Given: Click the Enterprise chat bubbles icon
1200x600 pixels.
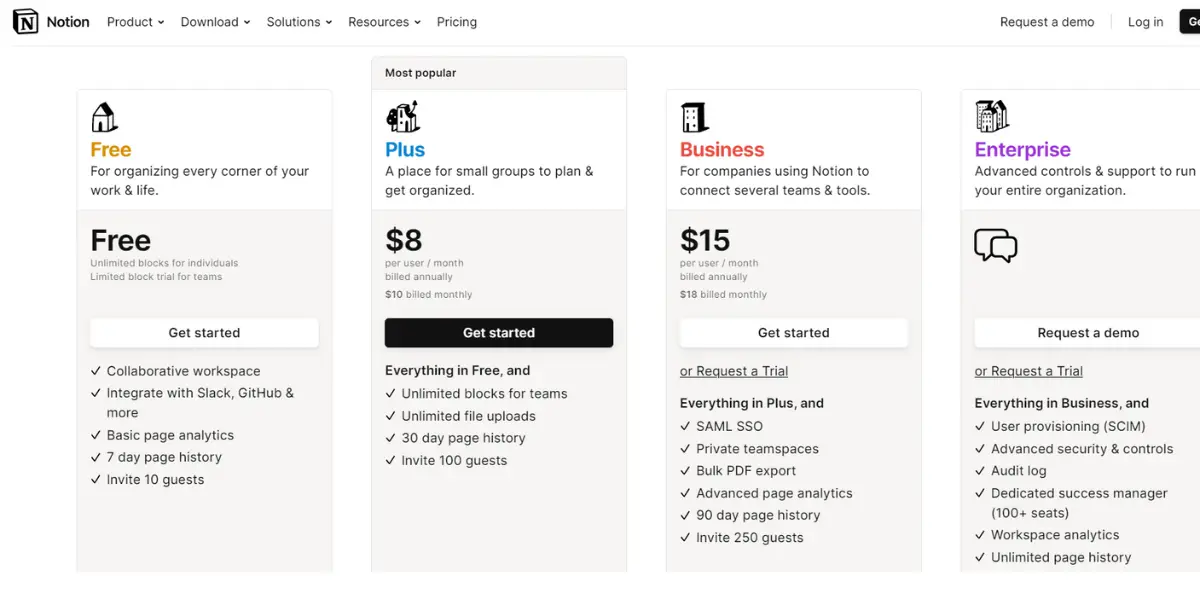Looking at the screenshot, I should 995,245.
